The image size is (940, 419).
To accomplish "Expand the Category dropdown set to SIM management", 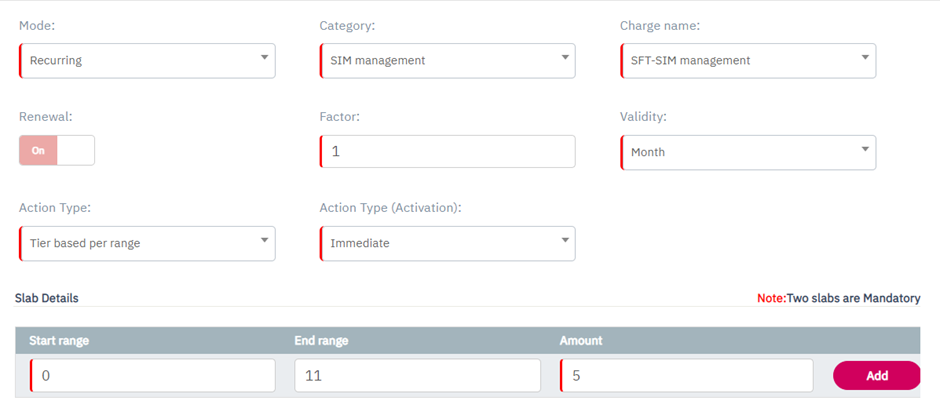I will [x=447, y=60].
